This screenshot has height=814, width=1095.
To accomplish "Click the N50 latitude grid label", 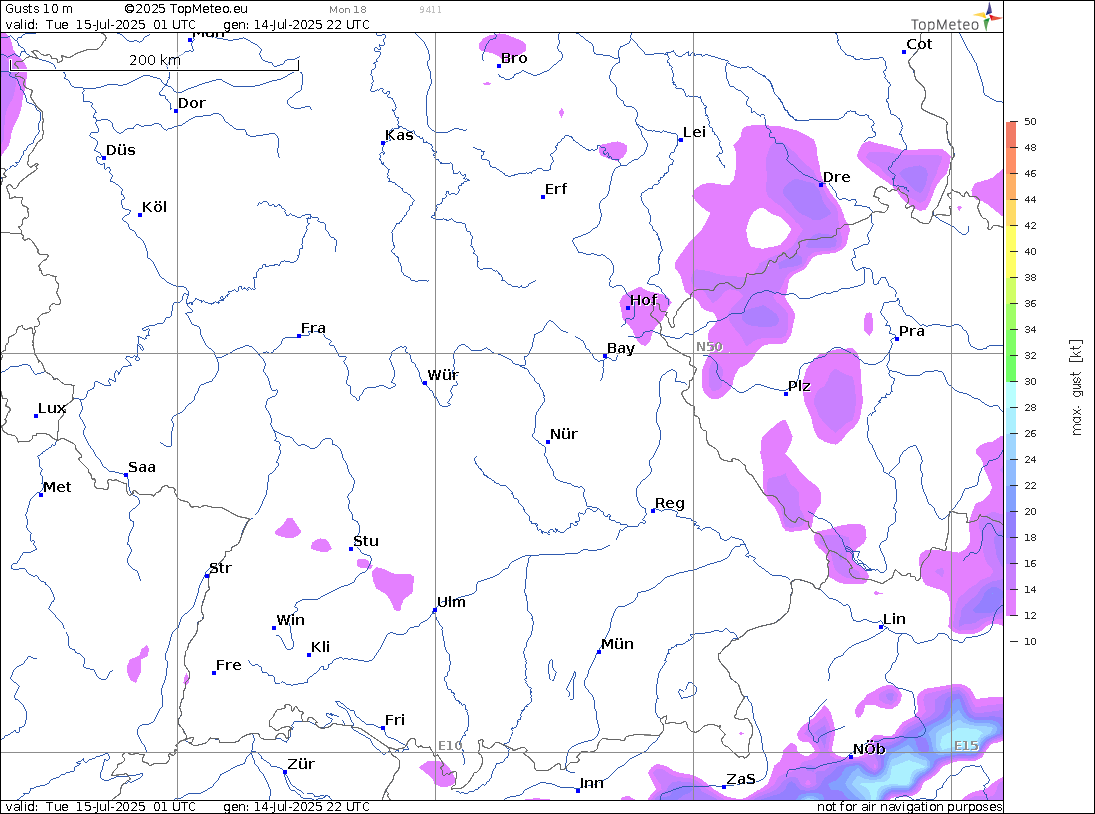I will coord(710,347).
